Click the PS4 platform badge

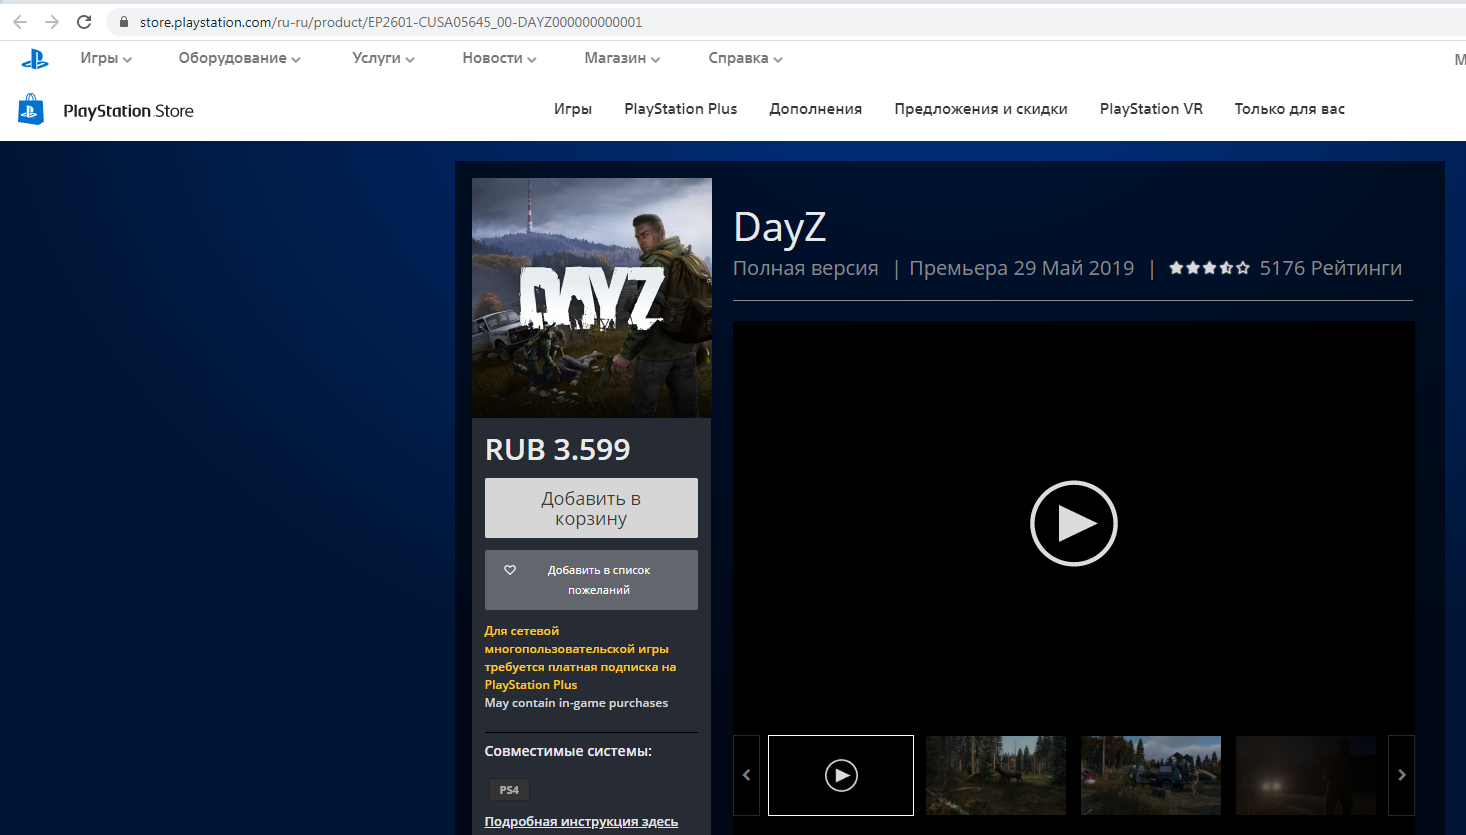pyautogui.click(x=509, y=790)
